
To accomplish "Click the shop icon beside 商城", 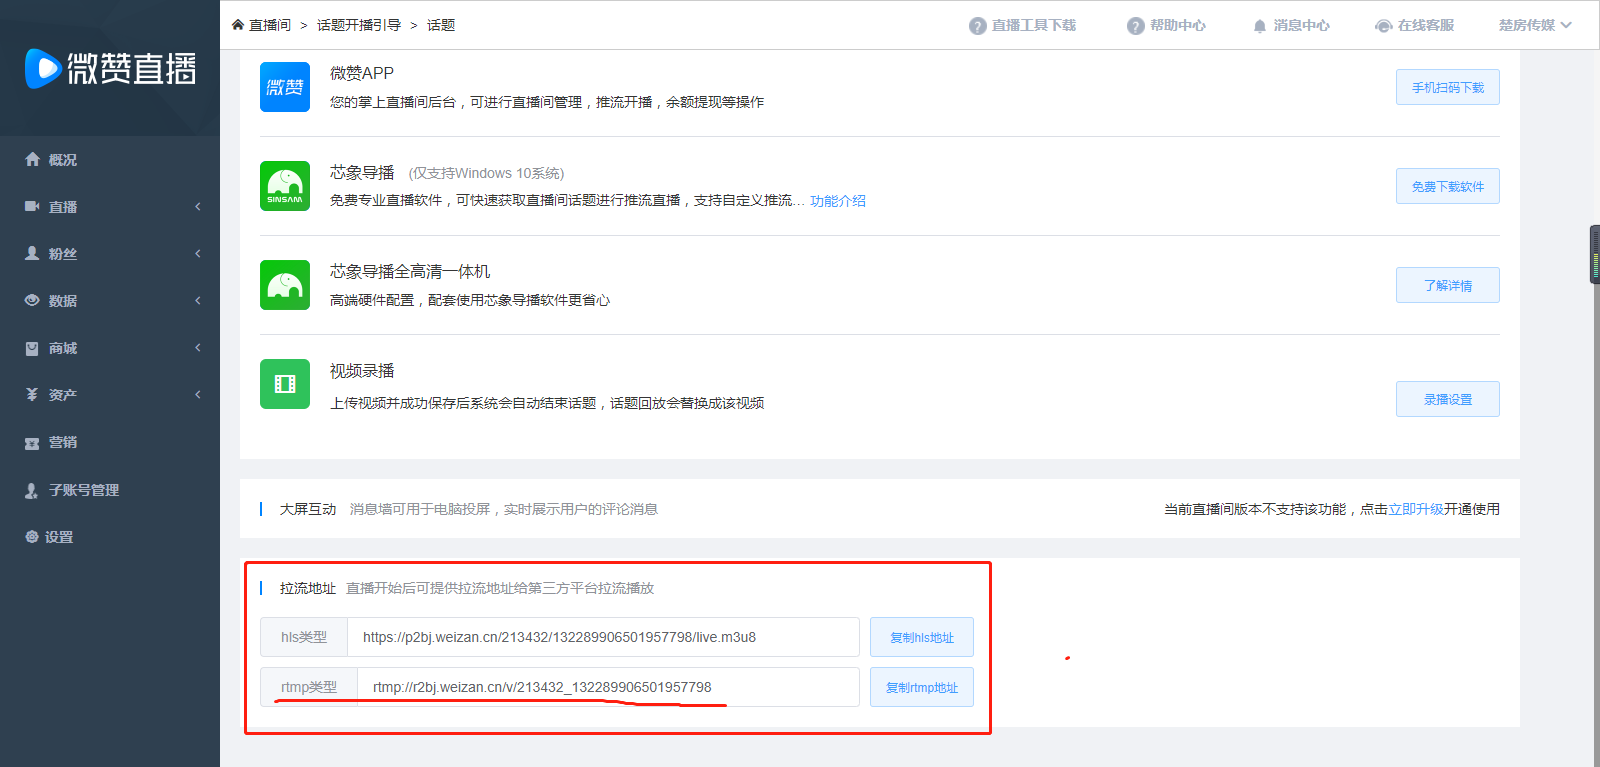I will click(32, 348).
